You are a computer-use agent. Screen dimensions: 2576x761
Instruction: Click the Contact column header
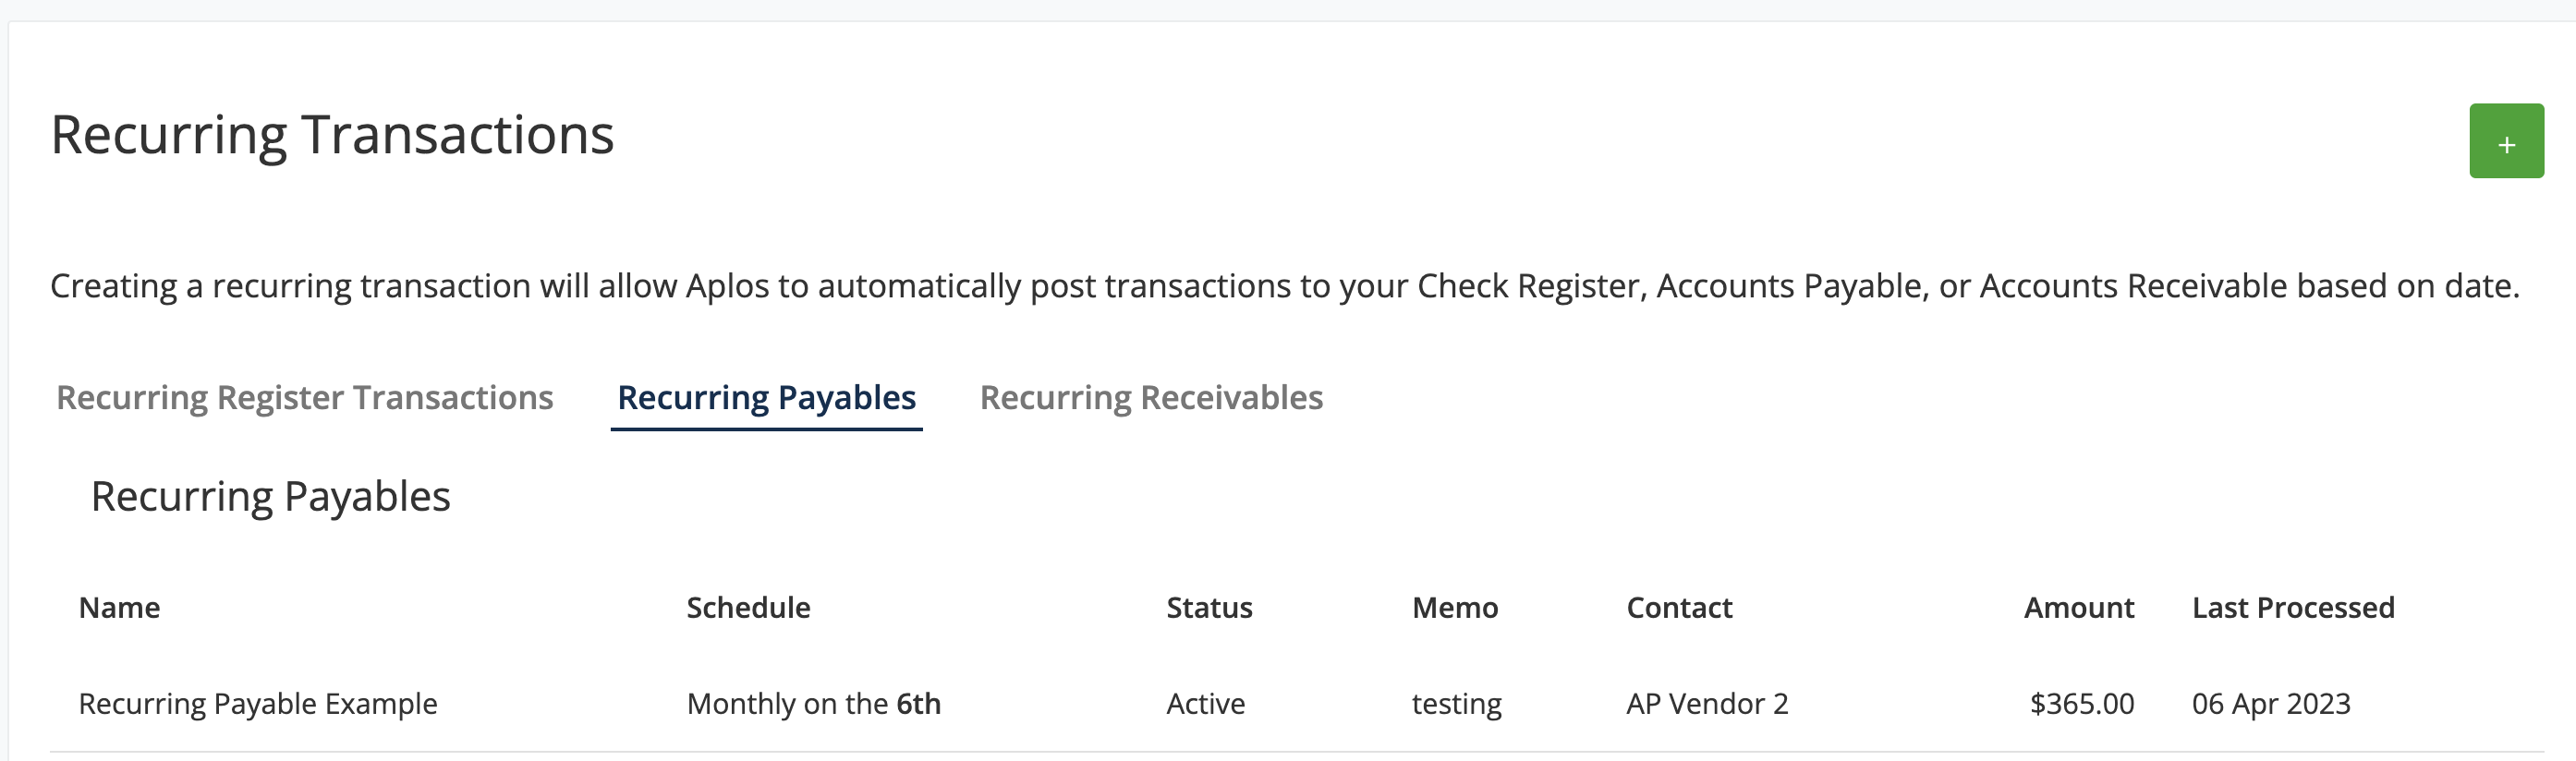1679,608
